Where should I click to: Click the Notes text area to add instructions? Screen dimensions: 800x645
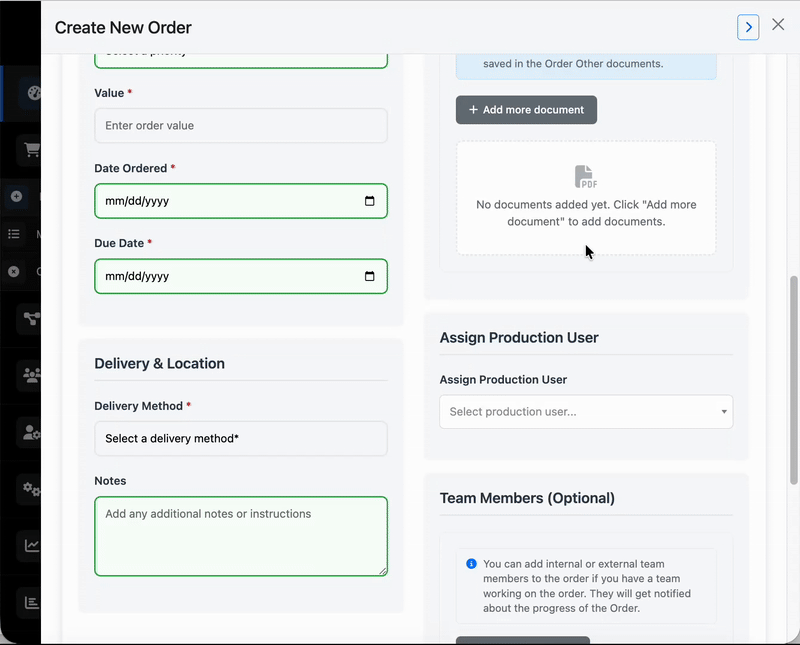click(x=240, y=536)
